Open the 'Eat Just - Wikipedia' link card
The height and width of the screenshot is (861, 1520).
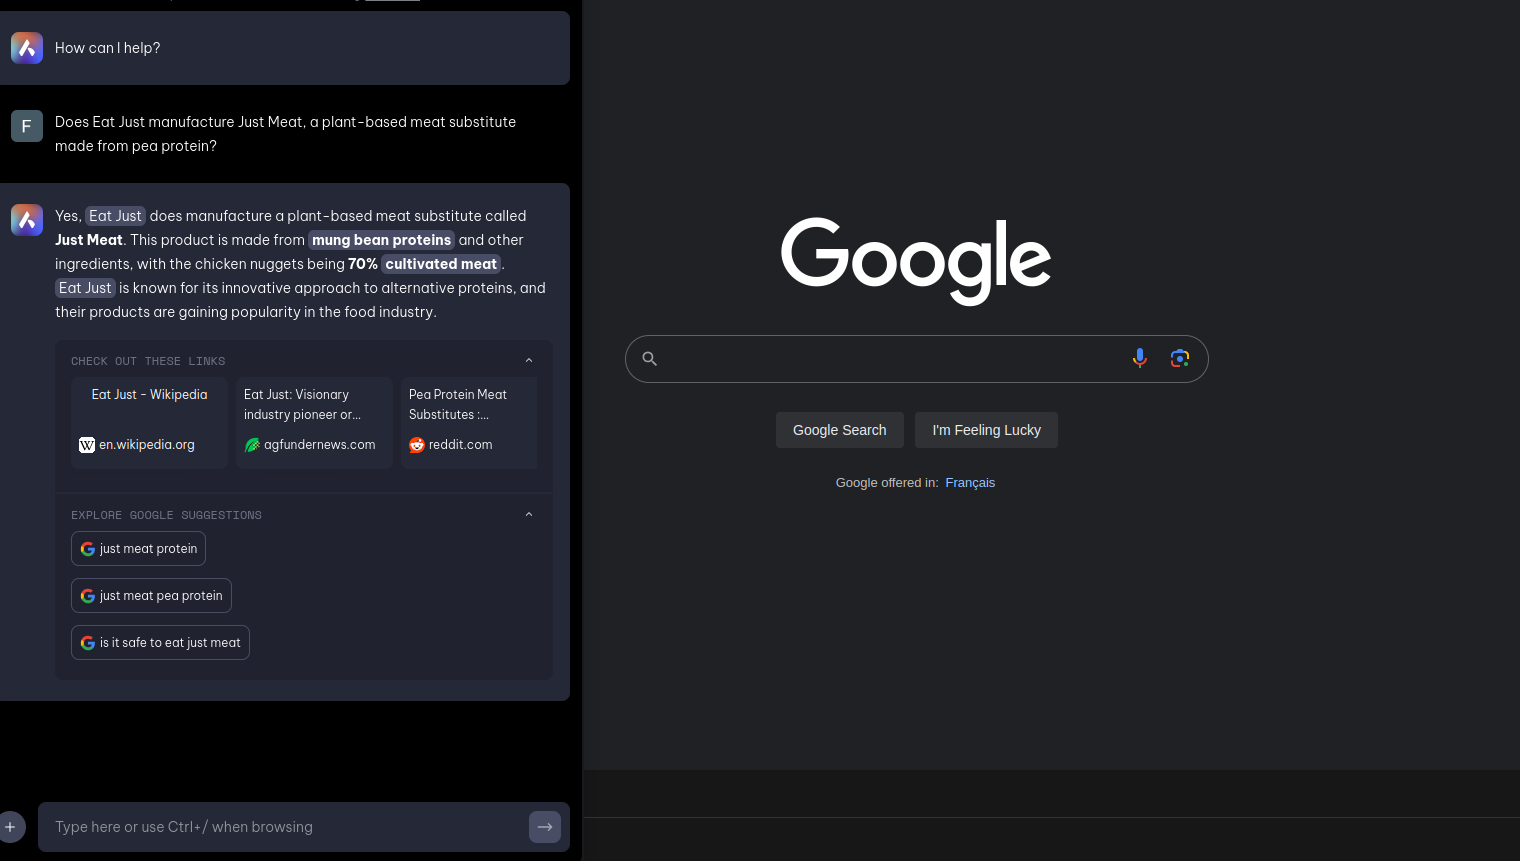click(150, 423)
